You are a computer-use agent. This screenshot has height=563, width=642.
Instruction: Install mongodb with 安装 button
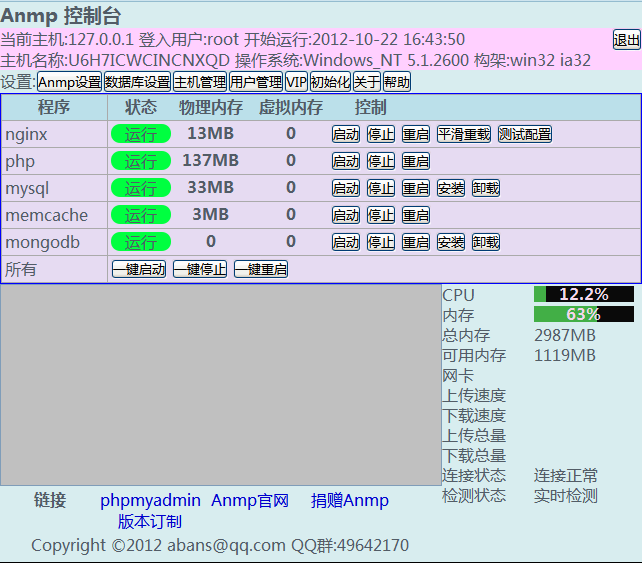point(451,242)
